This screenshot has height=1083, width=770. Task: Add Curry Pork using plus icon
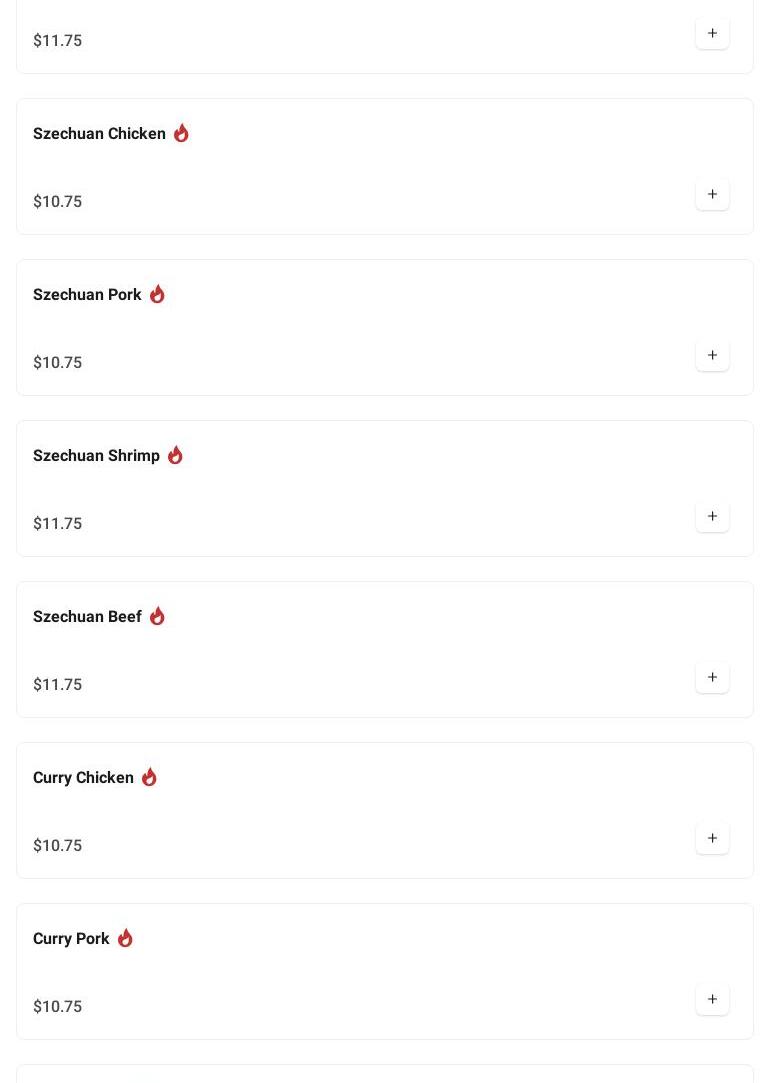(712, 999)
